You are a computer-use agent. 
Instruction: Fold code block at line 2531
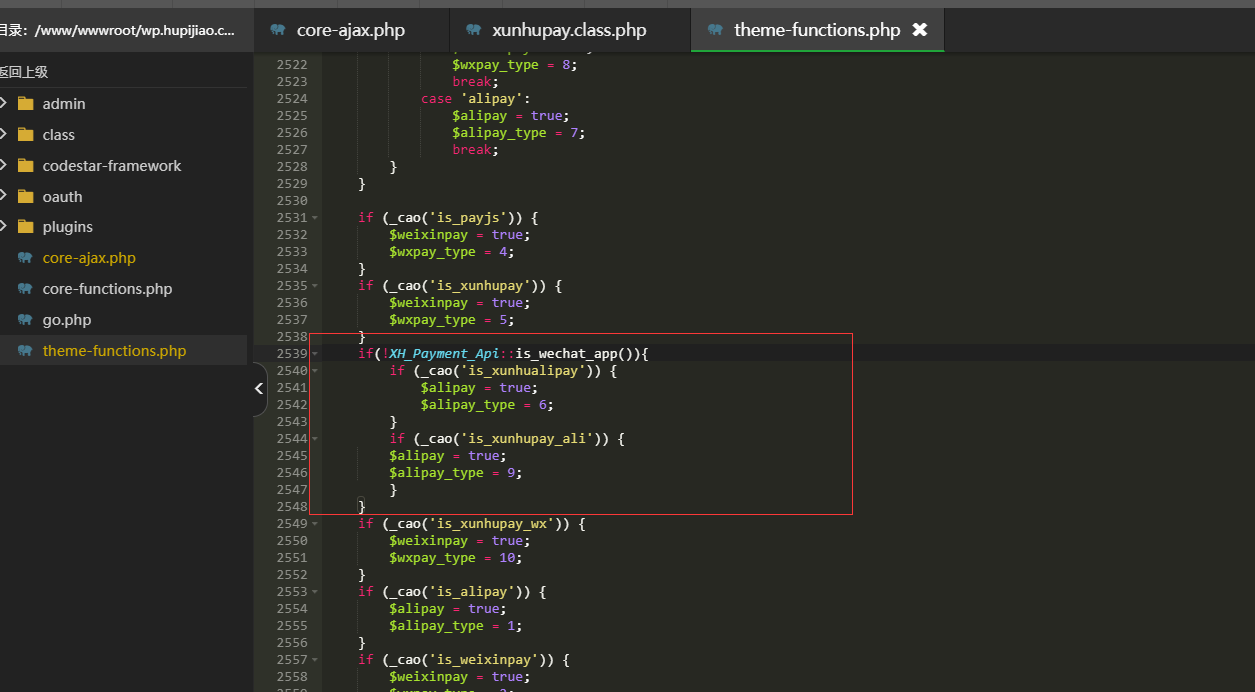tap(315, 218)
